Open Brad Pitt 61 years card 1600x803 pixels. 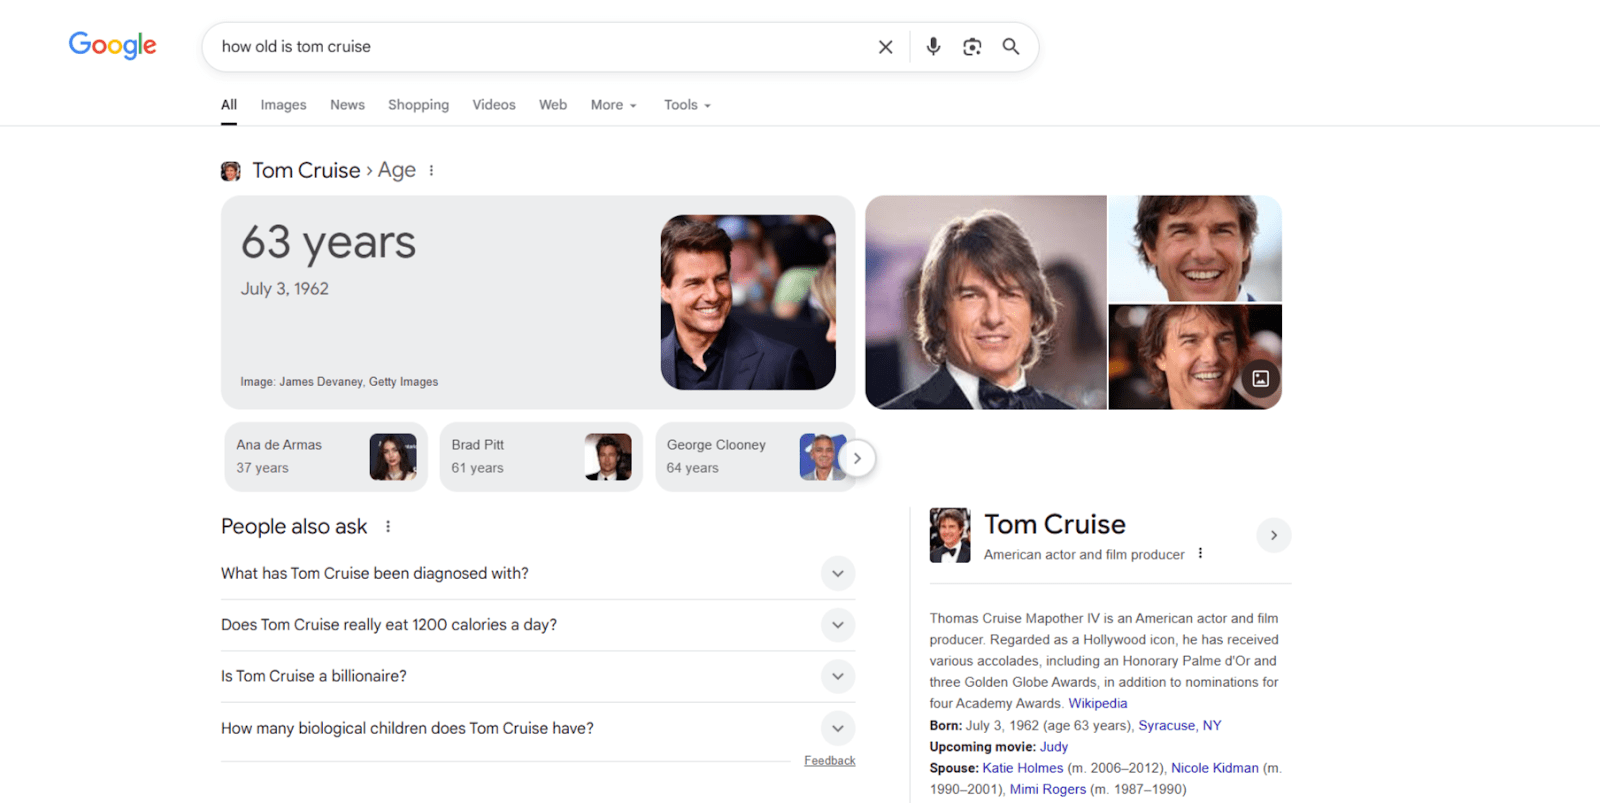[x=541, y=457]
